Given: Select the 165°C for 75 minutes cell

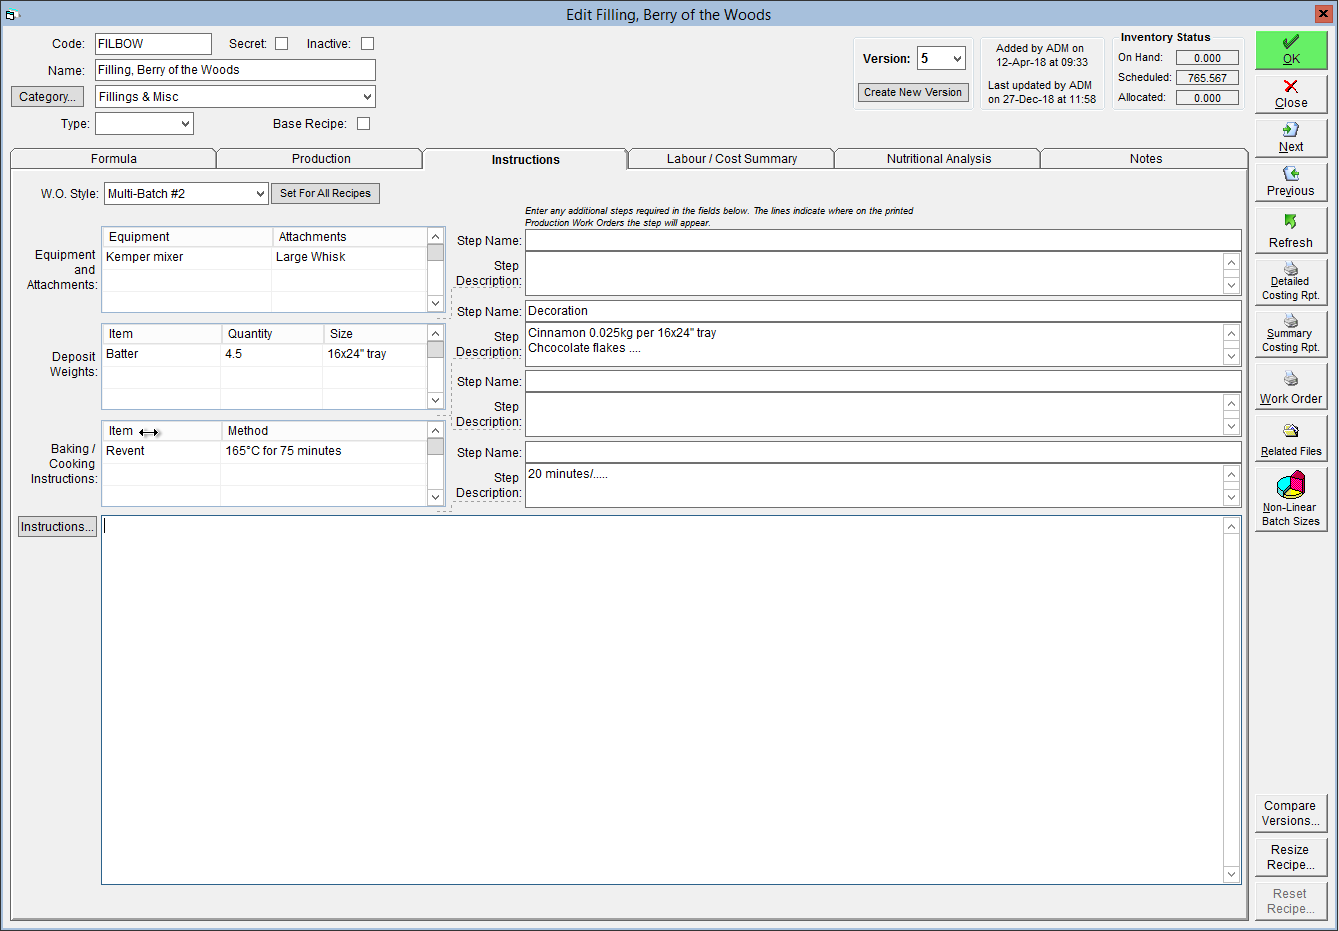Looking at the screenshot, I should tap(323, 451).
